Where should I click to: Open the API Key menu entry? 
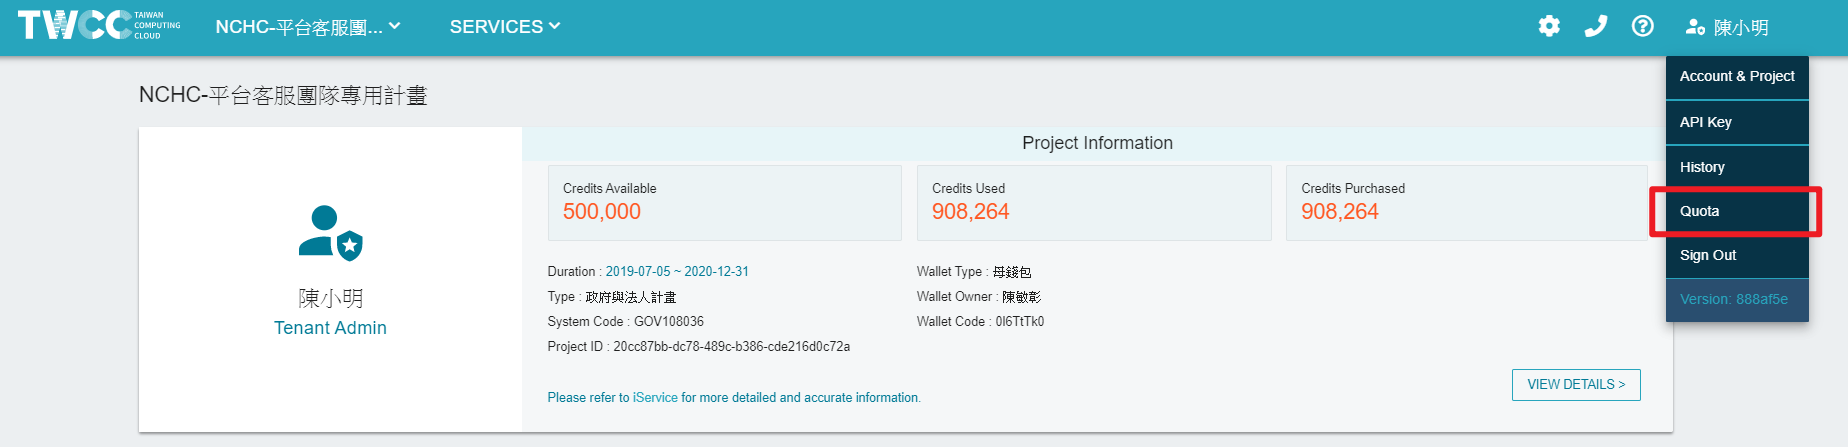coord(1737,122)
